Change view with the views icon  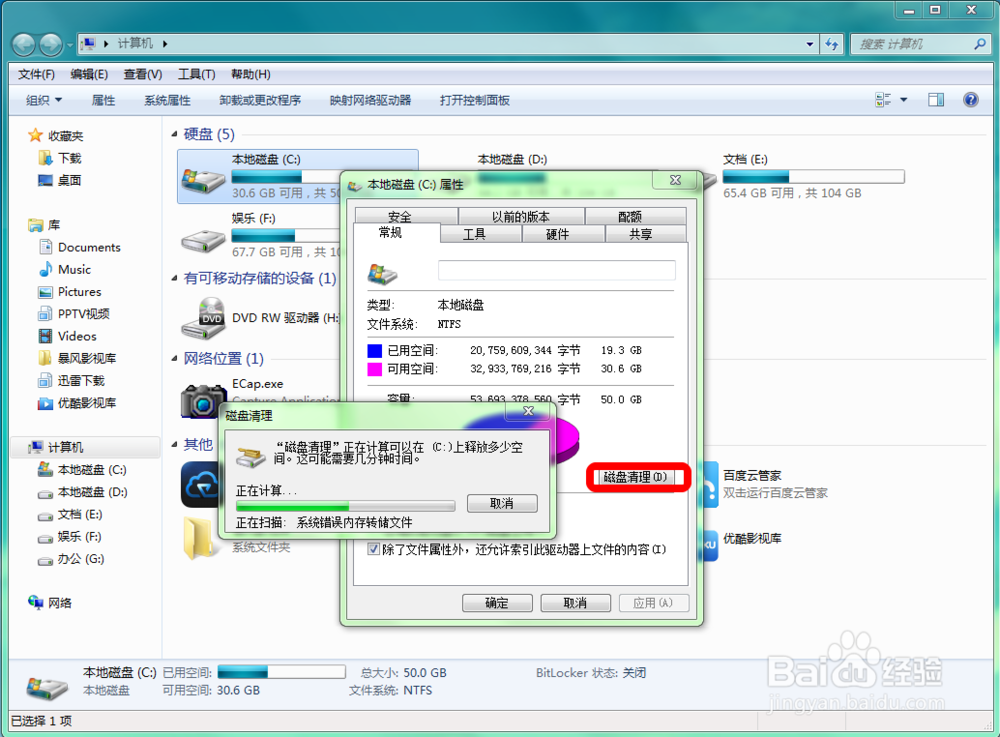click(883, 99)
